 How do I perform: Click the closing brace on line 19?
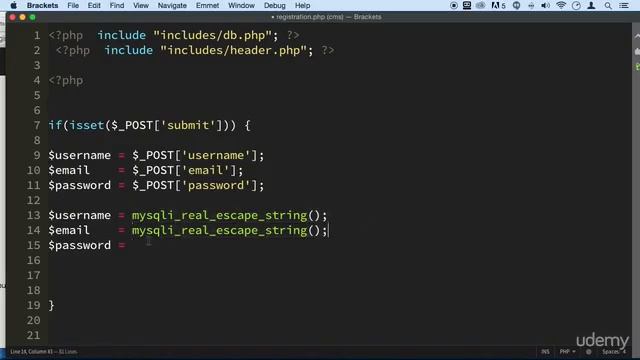tap(51, 305)
